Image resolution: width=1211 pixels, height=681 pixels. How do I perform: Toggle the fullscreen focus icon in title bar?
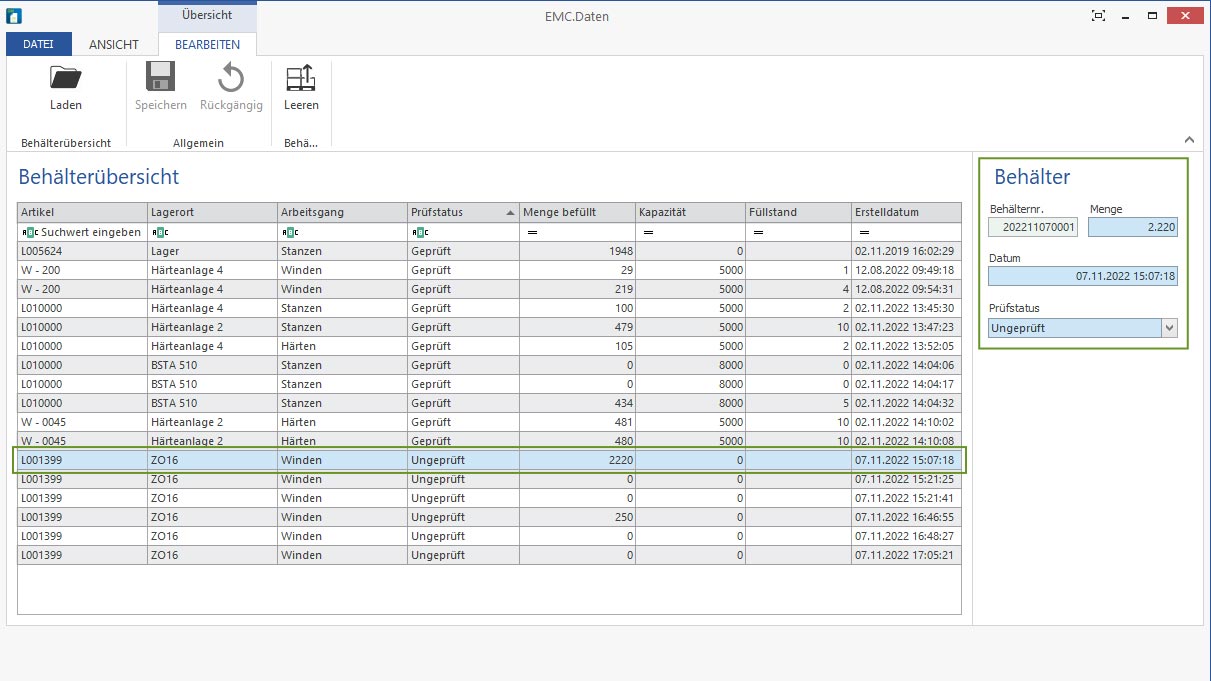(x=1099, y=16)
